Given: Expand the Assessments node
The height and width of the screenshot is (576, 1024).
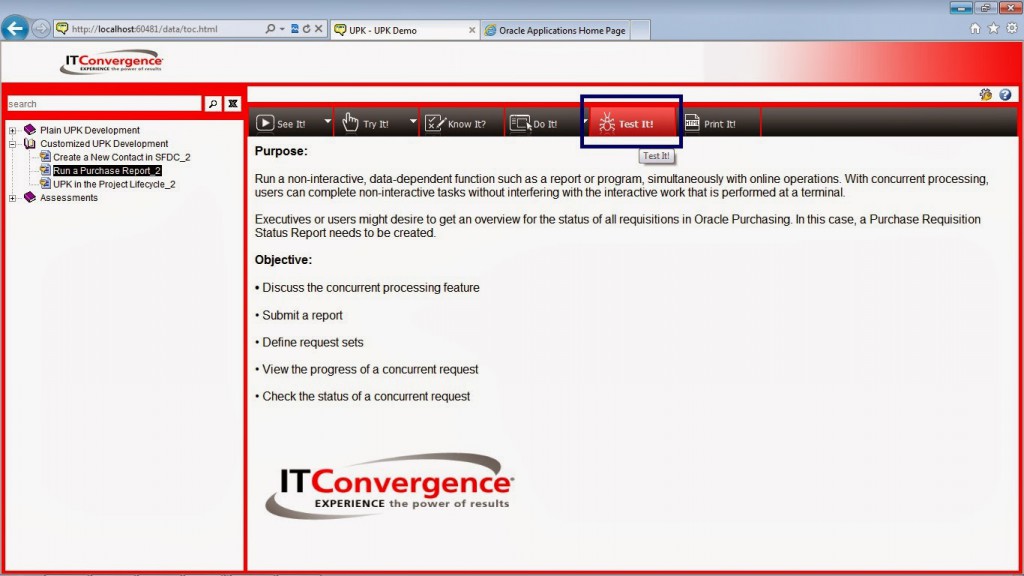Looking at the screenshot, I should click(x=12, y=198).
